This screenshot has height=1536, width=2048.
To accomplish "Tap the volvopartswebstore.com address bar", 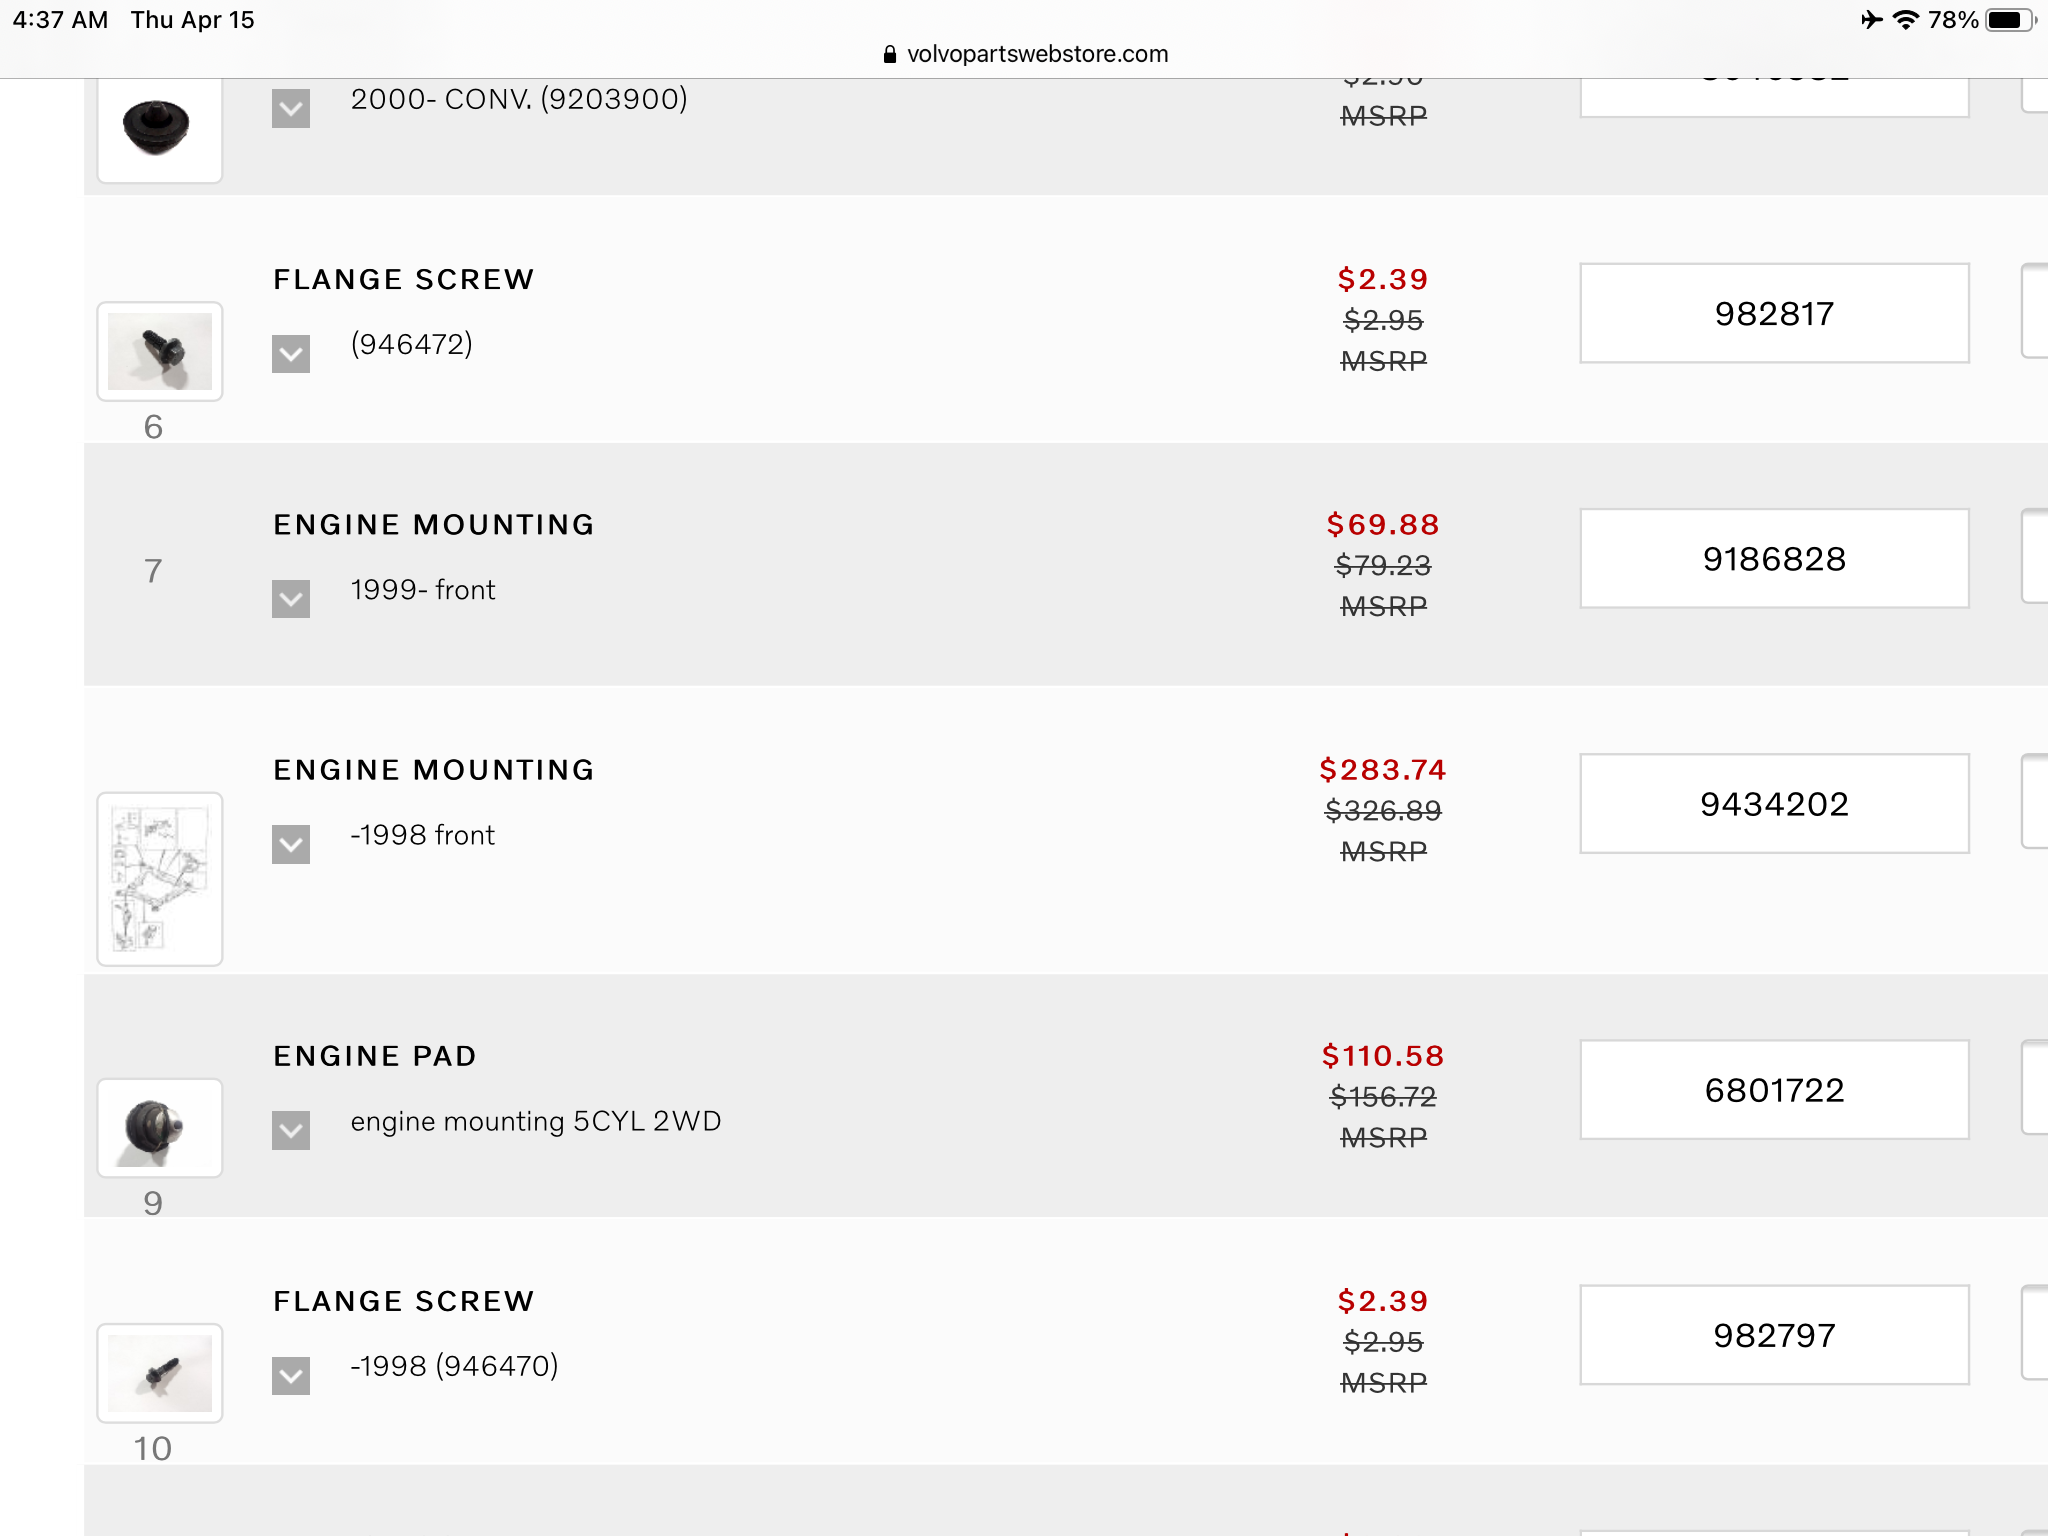I will click(1037, 54).
